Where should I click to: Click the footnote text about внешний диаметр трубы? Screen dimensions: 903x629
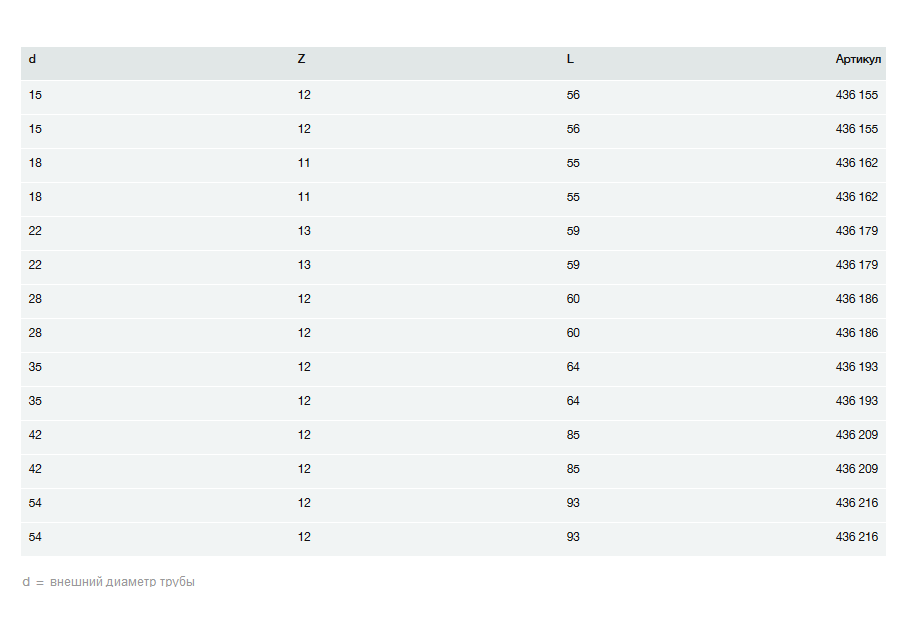[x=108, y=582]
